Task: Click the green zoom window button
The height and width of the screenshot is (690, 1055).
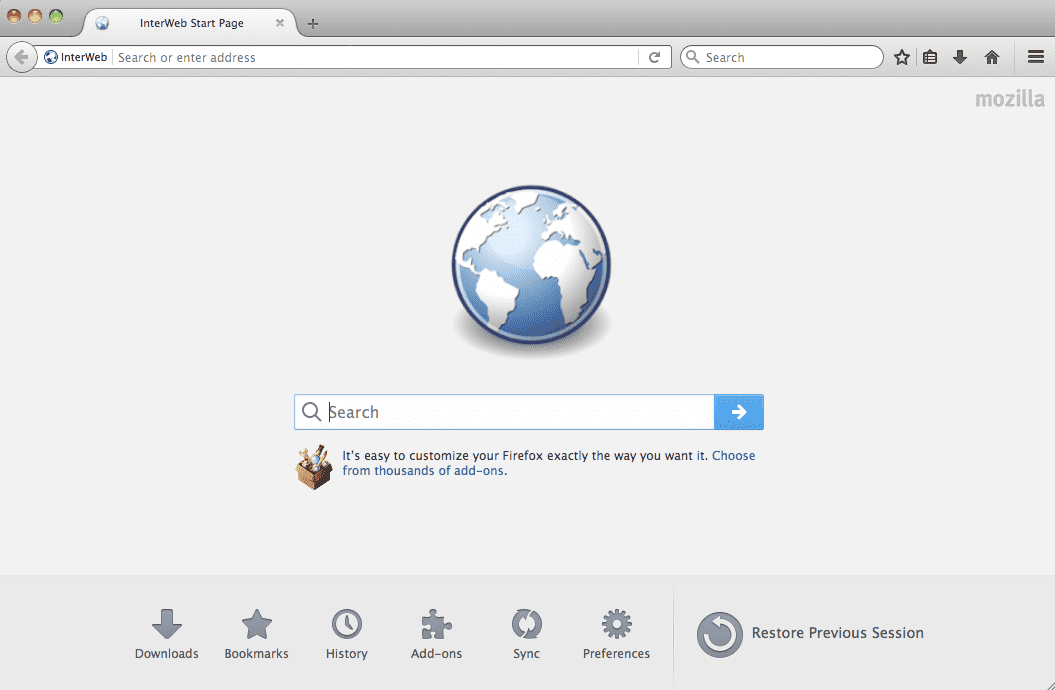Action: [56, 16]
